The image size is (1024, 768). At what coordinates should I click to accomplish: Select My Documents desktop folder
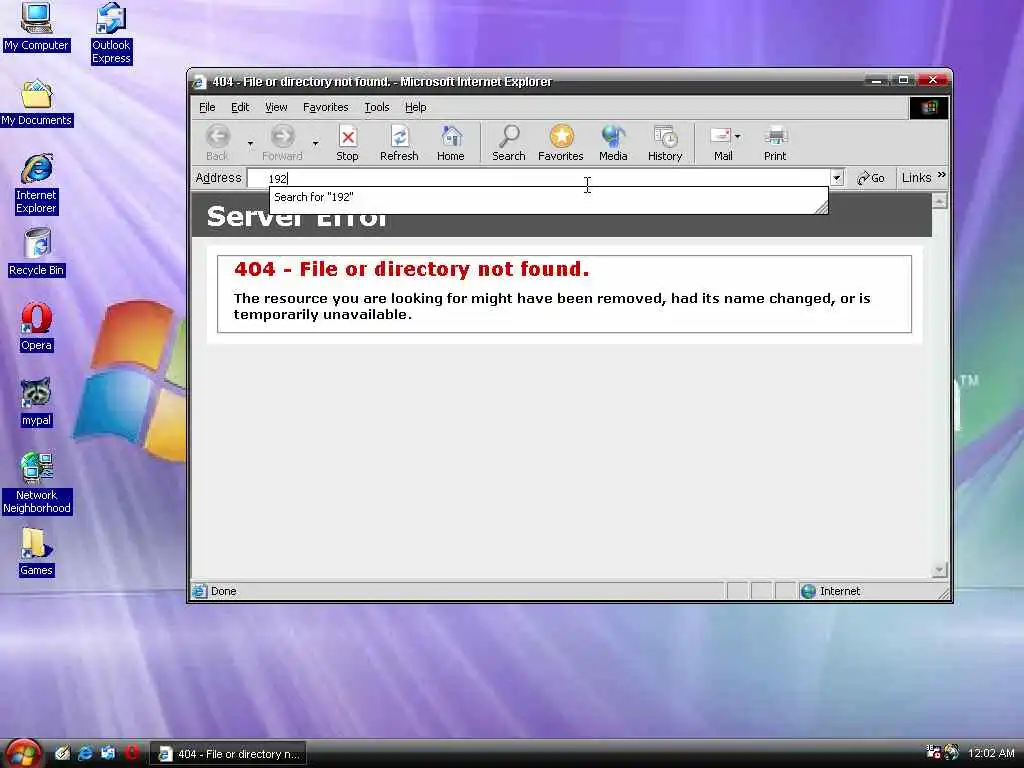point(37,103)
